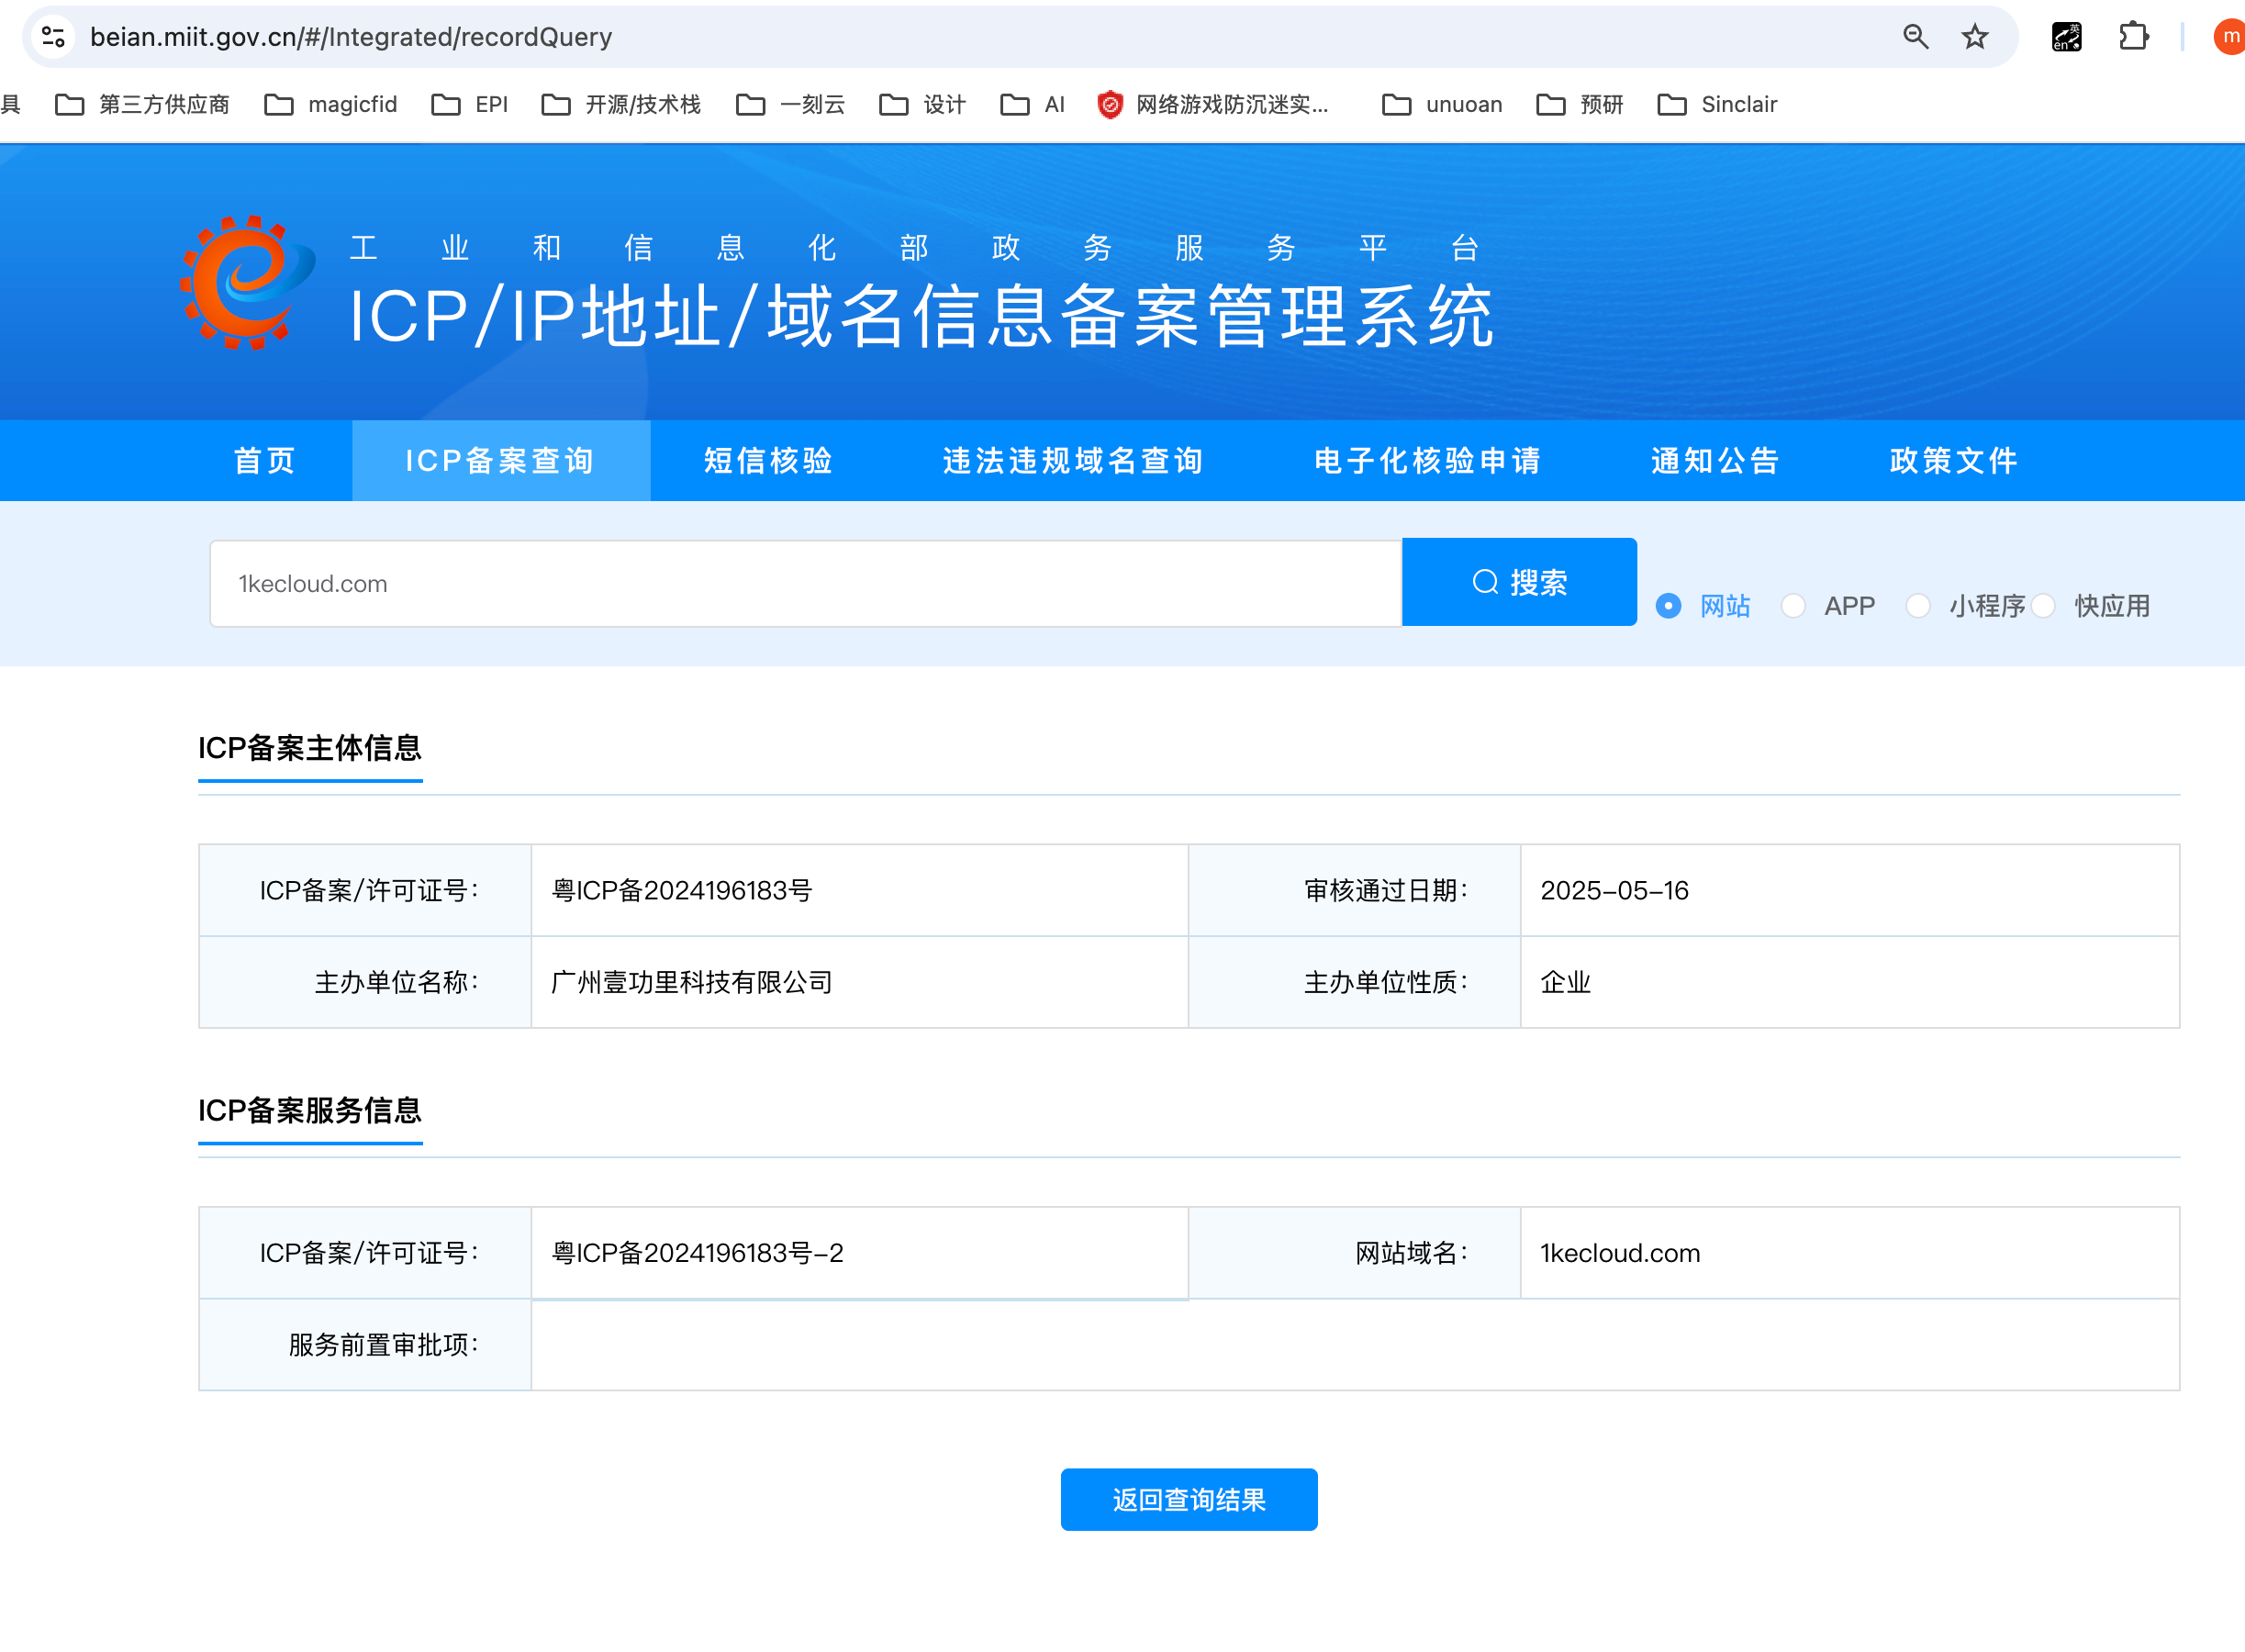Select the 快应用 radio option
The image size is (2245, 1652).
click(x=2043, y=606)
